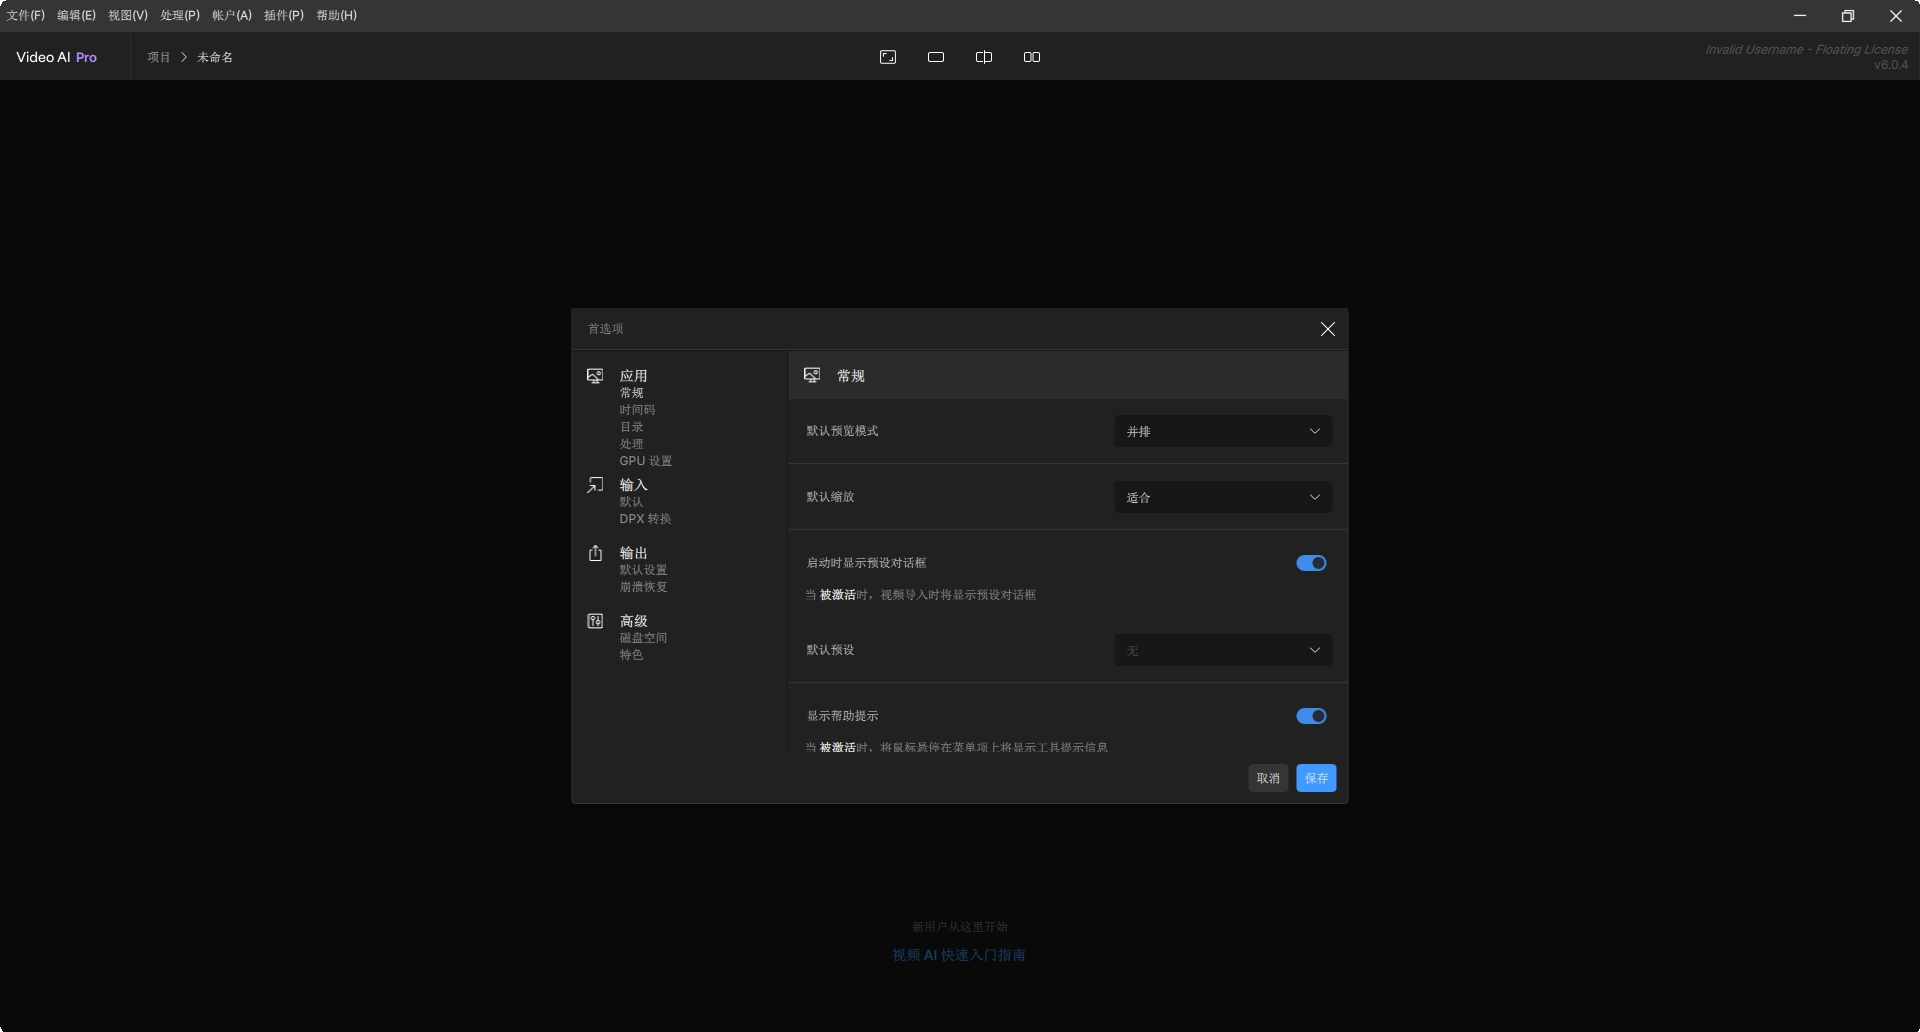Select GPU 设置 in preferences sidebar
The width and height of the screenshot is (1920, 1032).
pos(645,461)
